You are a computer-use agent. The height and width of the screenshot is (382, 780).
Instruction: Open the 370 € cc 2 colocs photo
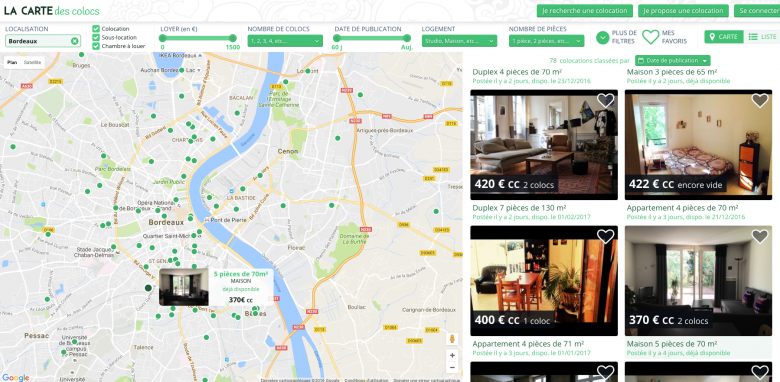pyautogui.click(x=698, y=281)
